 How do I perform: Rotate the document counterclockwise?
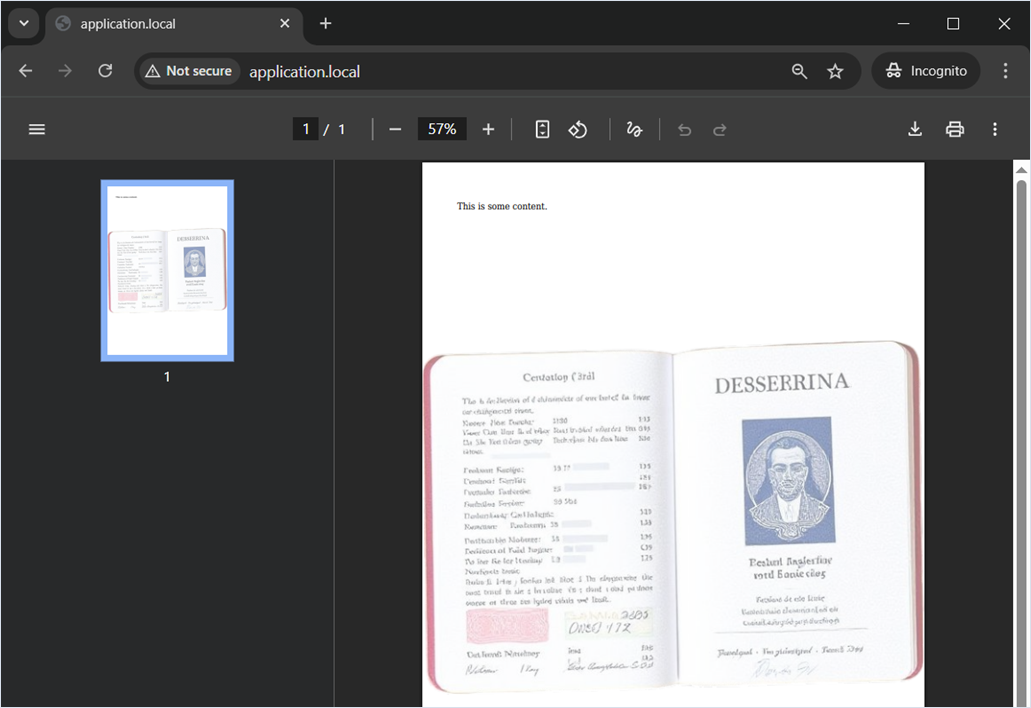click(x=578, y=129)
